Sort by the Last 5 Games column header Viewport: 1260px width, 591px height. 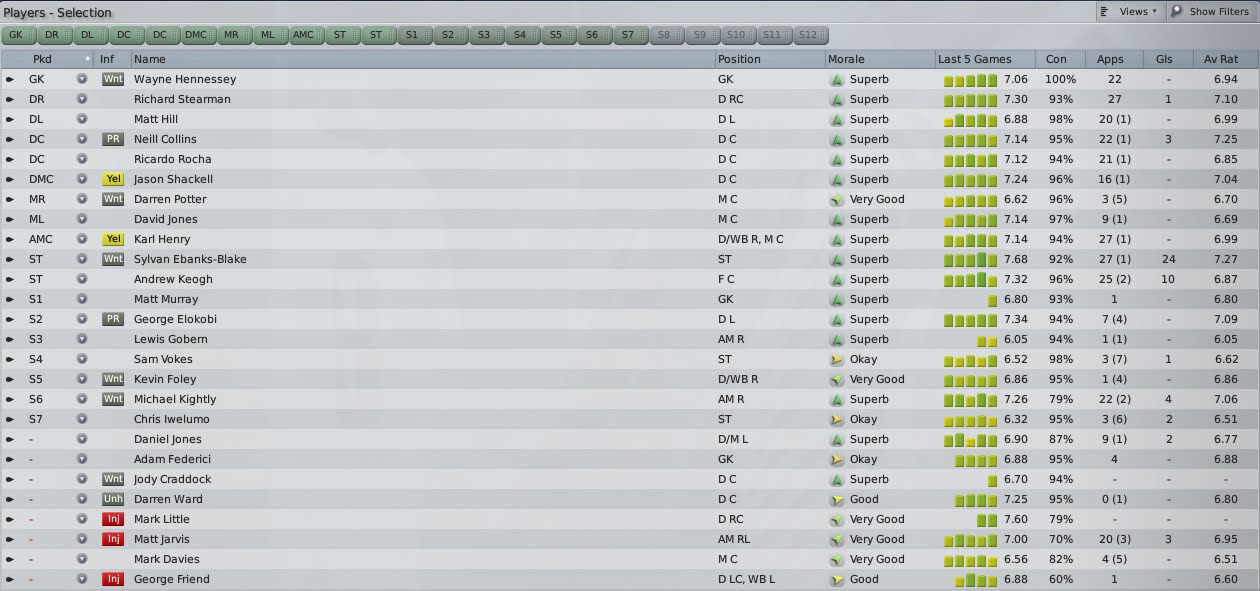984,59
